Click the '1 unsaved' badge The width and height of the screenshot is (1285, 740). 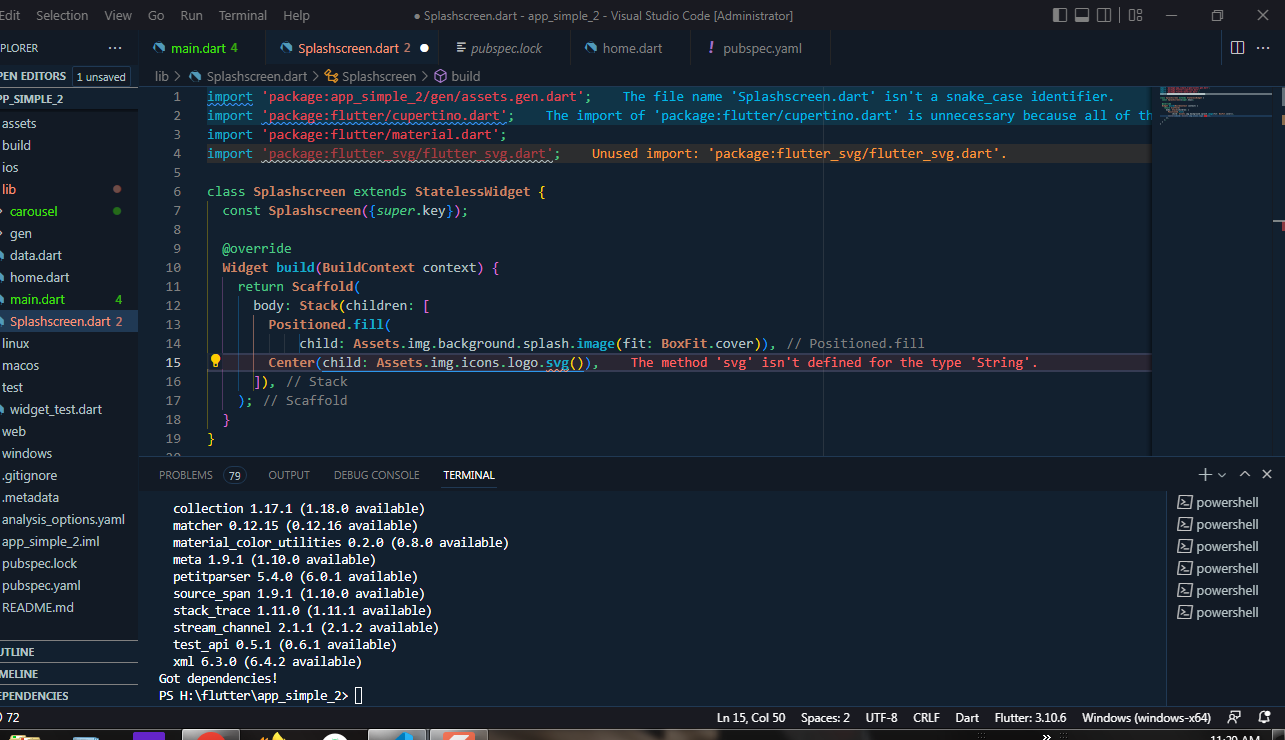(101, 77)
